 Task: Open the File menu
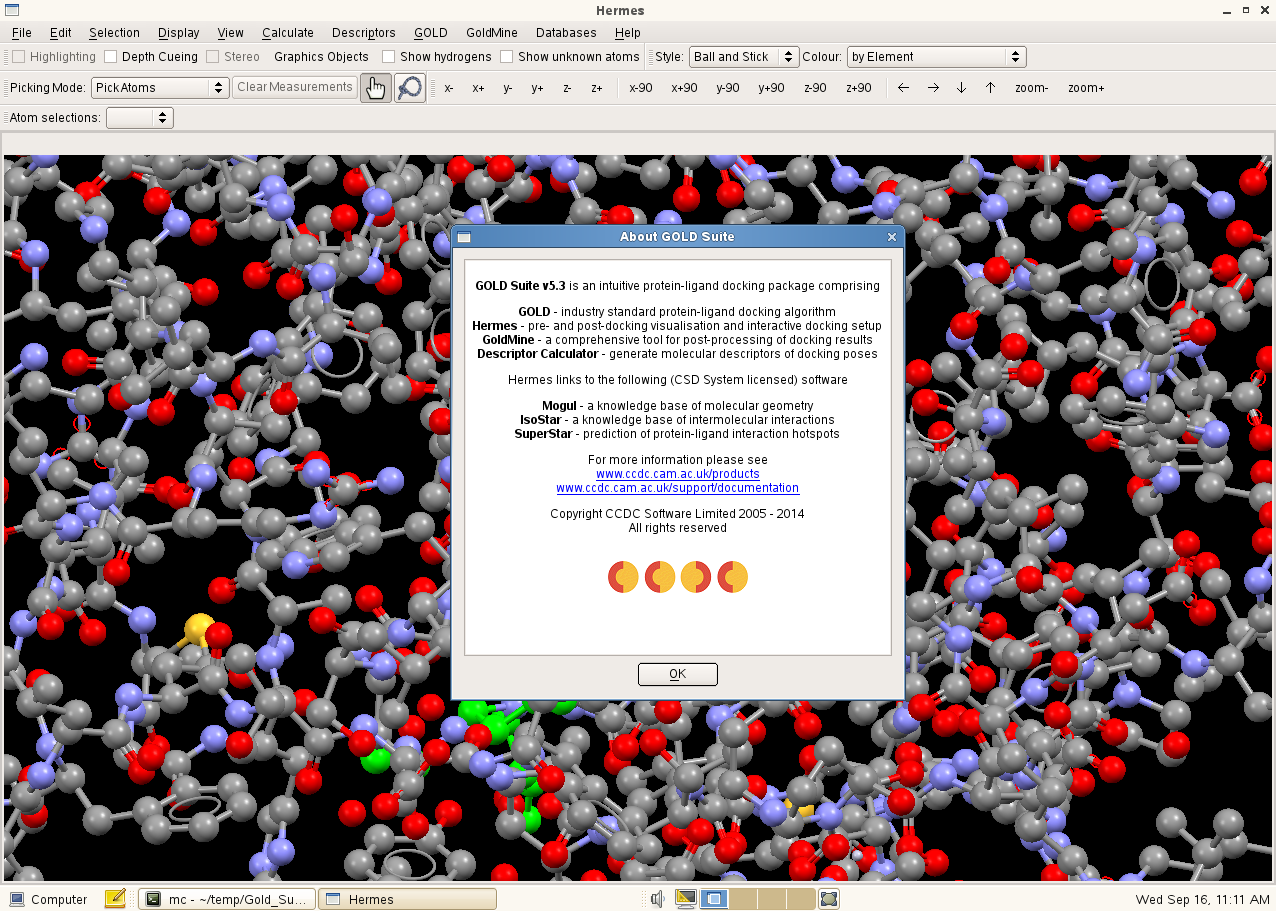[x=21, y=33]
